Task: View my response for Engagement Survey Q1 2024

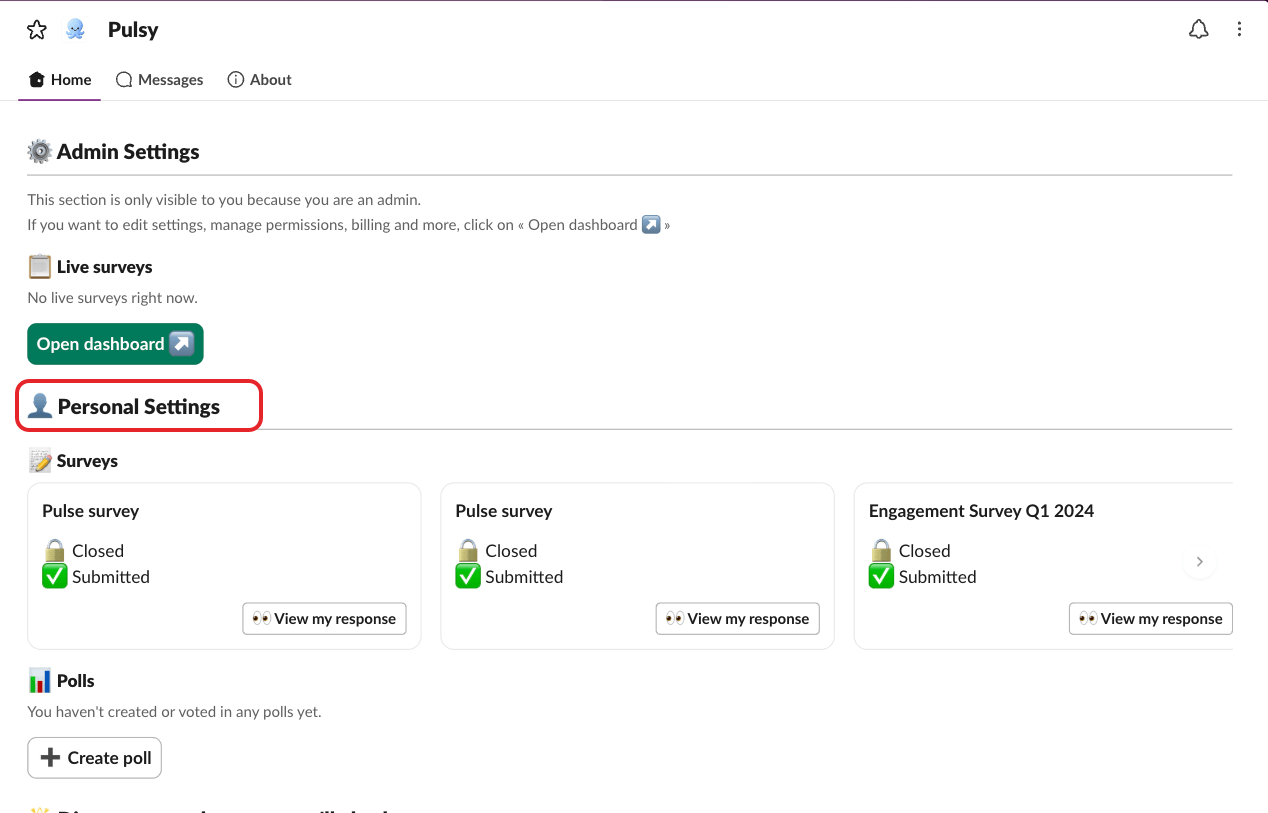Action: (x=1150, y=619)
